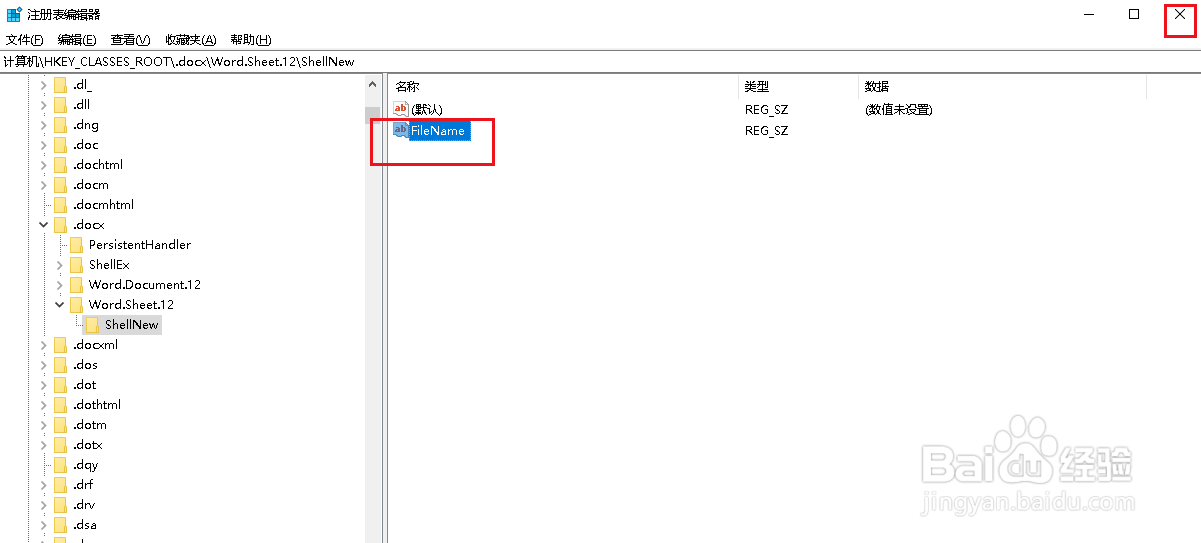This screenshot has width=1201, height=543.
Task: Select the Word.Sheet.12 folder icon
Action: (76, 305)
